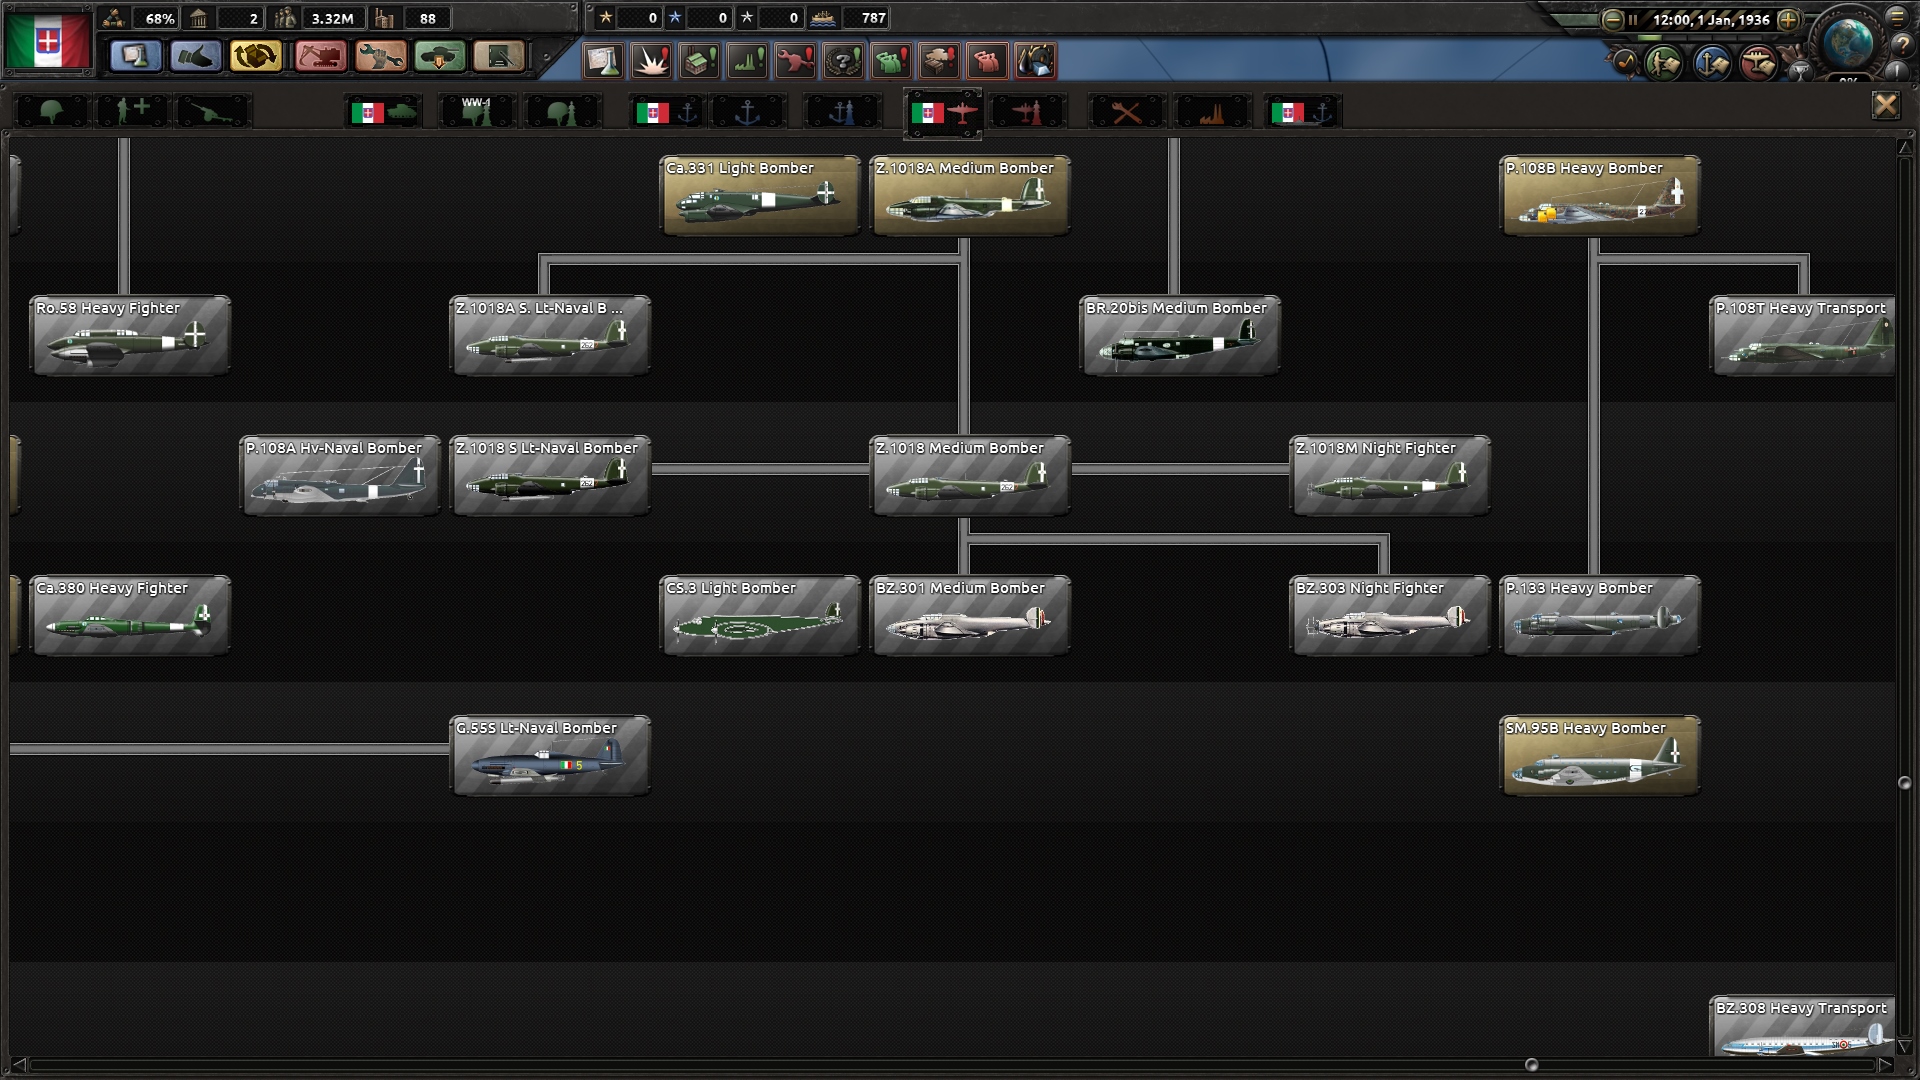Open the Recruit and Deploy button
The height and width of the screenshot is (1080, 1920).
[440, 57]
